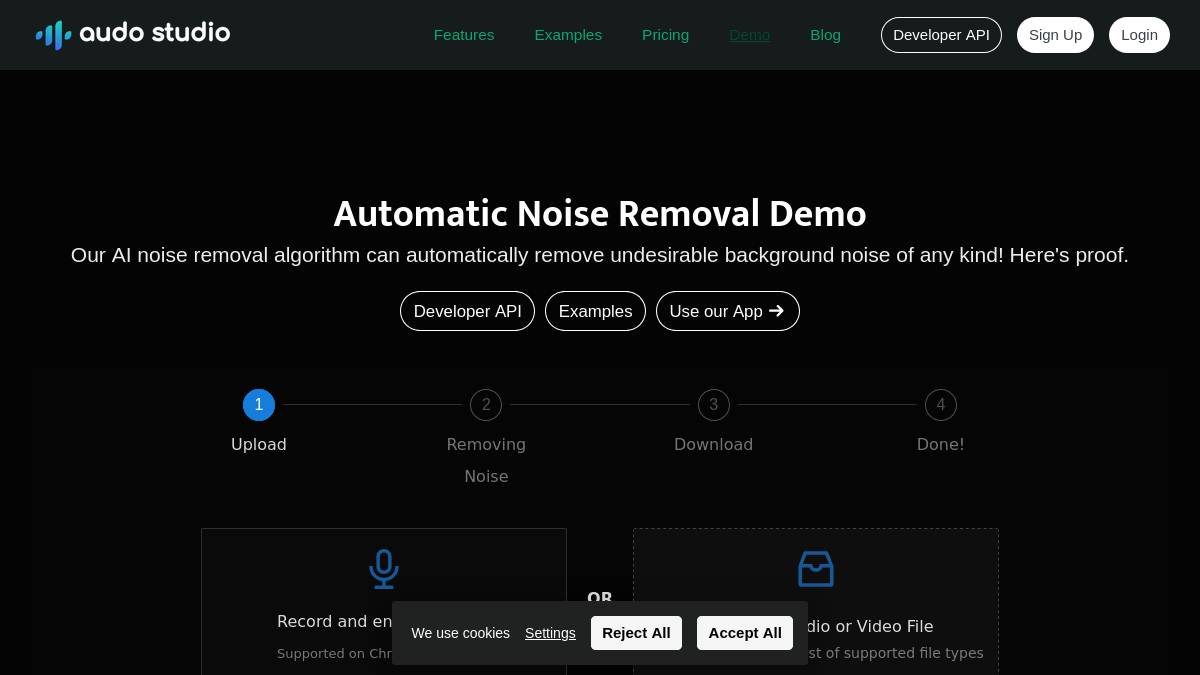Select step 2 Removing Noise circle
This screenshot has width=1200, height=675.
(x=486, y=405)
